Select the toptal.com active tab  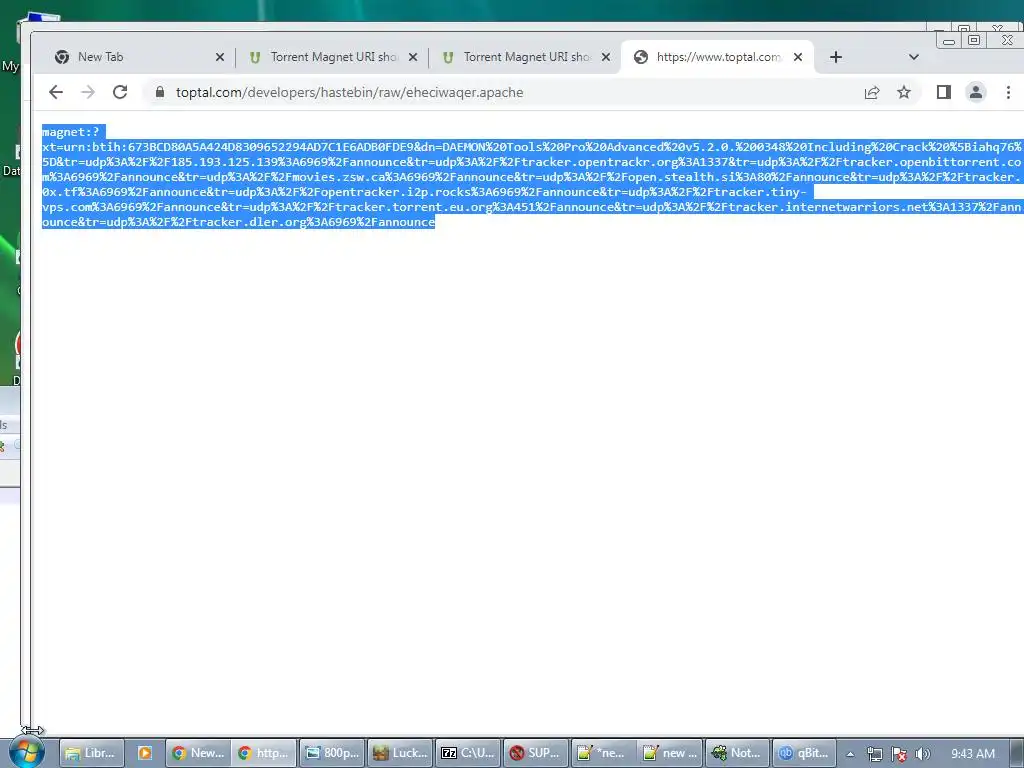(717, 57)
